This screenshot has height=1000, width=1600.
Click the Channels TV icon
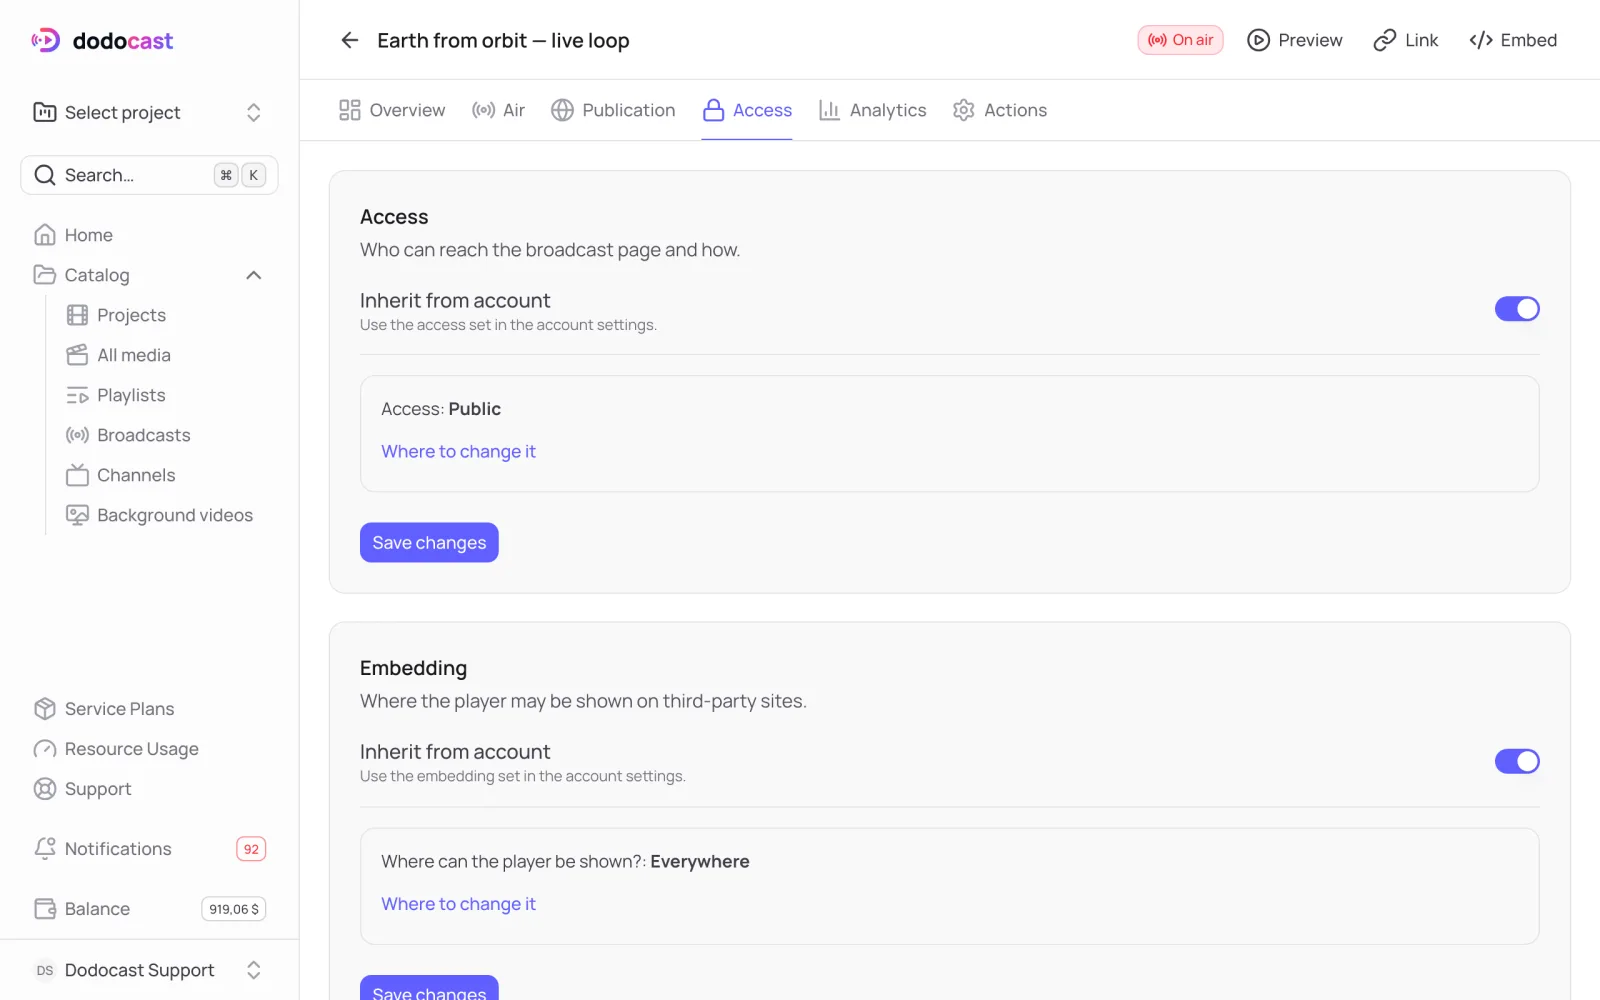77,475
